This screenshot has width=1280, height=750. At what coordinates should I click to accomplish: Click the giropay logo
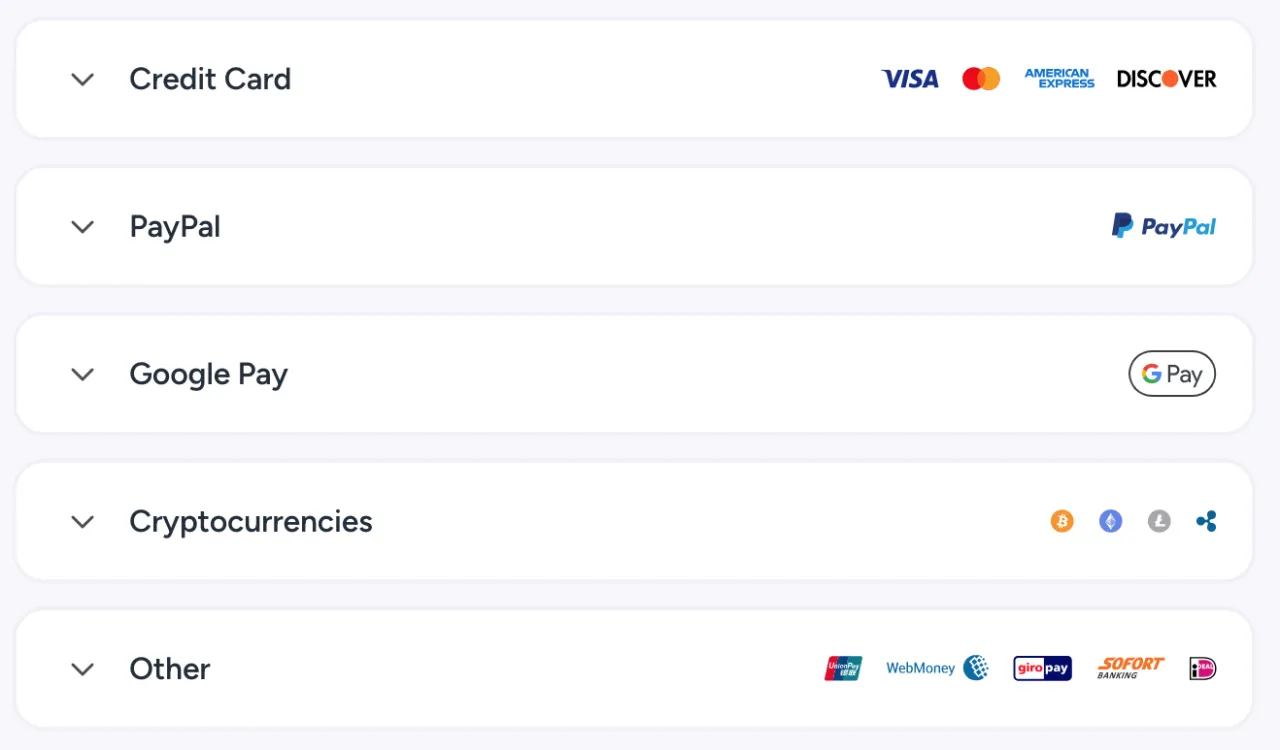click(x=1042, y=668)
